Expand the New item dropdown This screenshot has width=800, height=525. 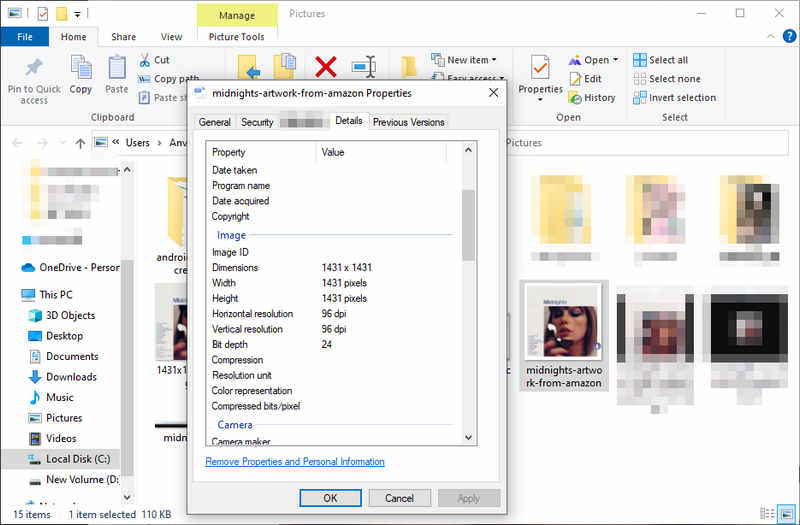coord(494,60)
